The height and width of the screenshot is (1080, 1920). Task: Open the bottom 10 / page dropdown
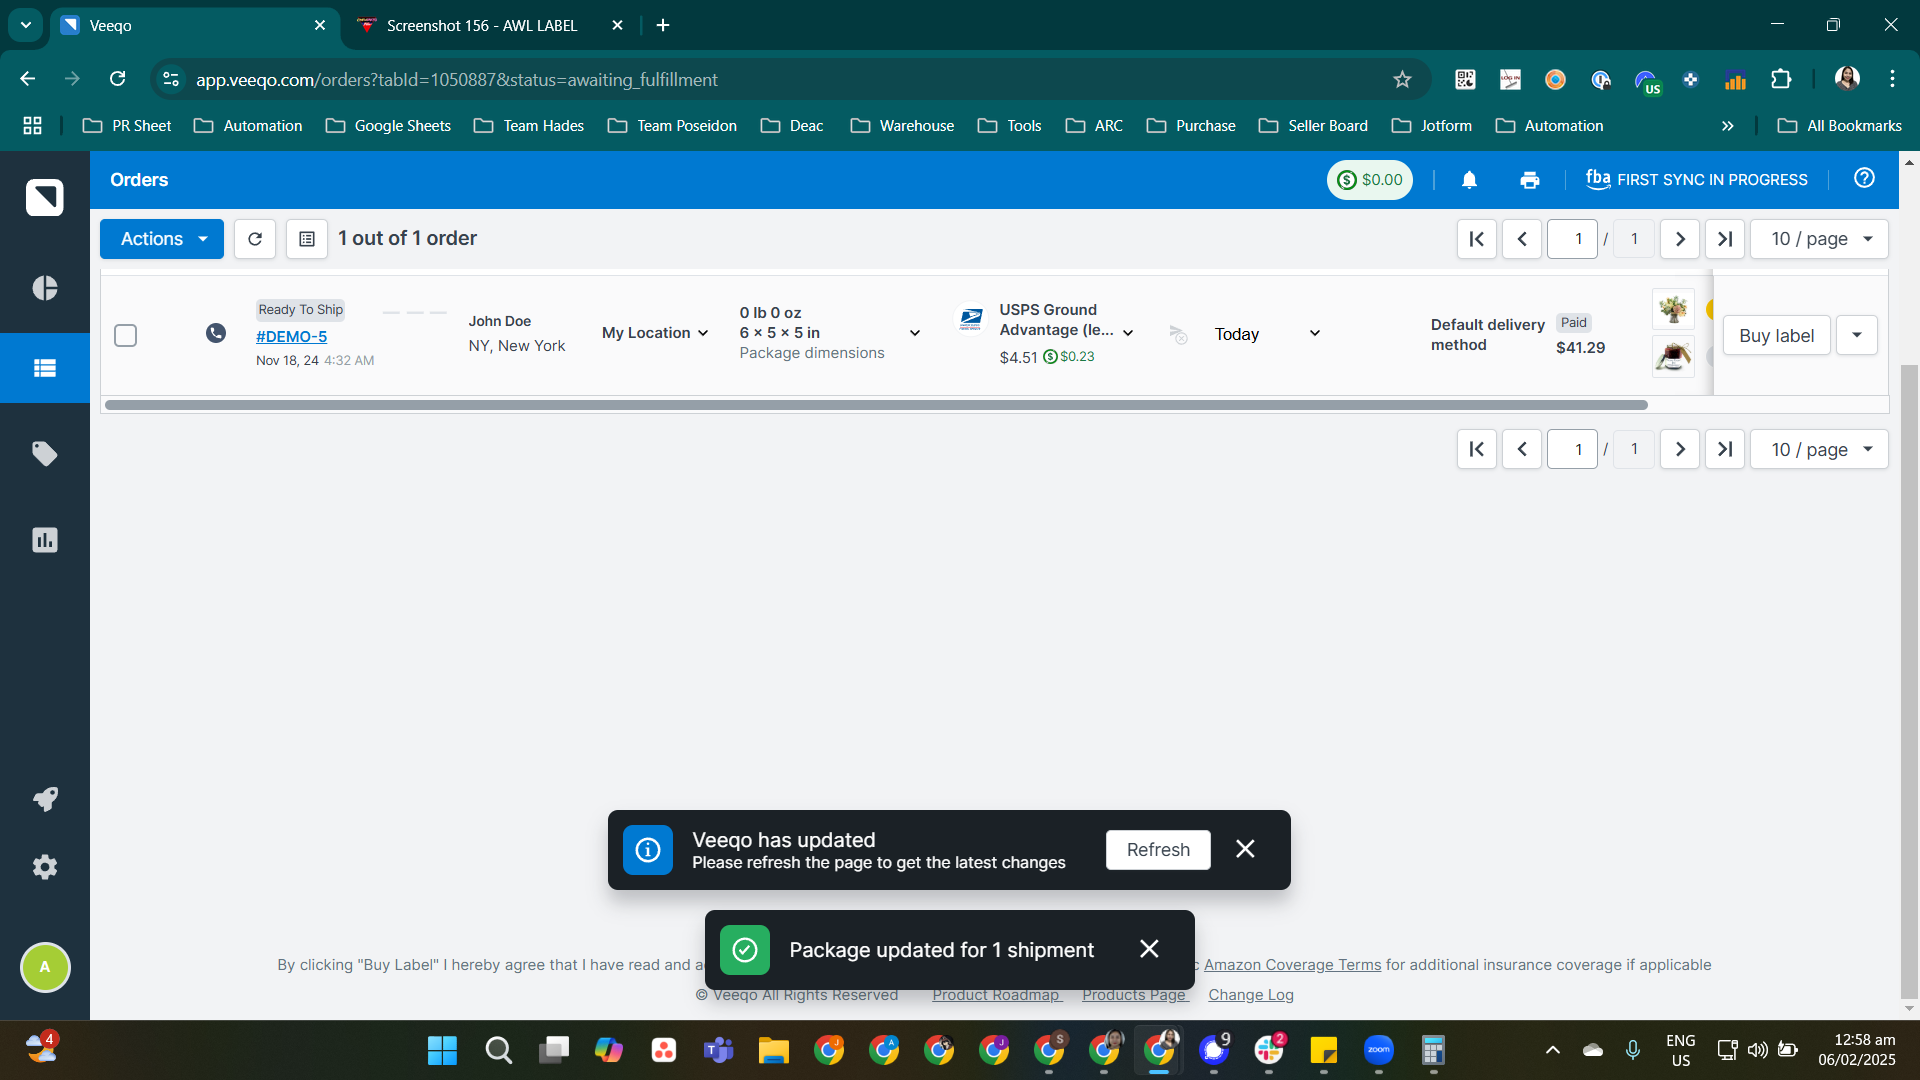pyautogui.click(x=1819, y=449)
